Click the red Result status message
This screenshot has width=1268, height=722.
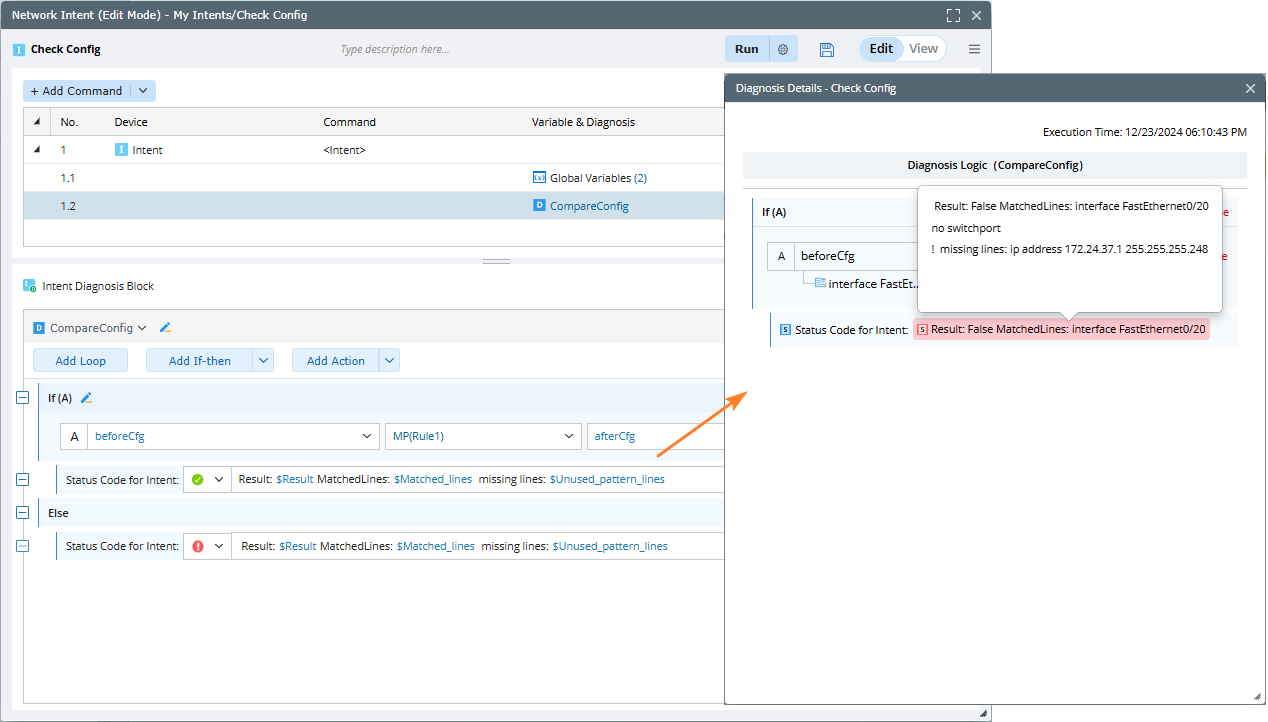(x=1060, y=329)
